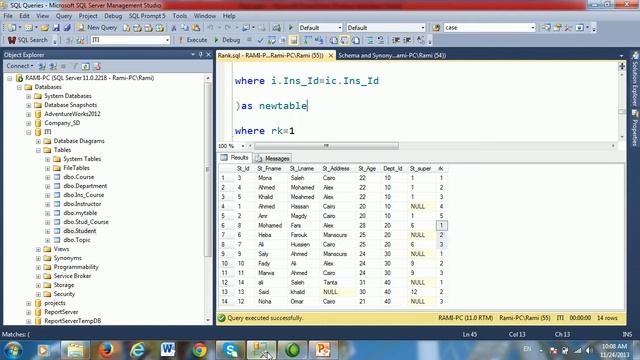640x360 pixels.
Task: Open the Windows Start menu
Action: [13, 350]
